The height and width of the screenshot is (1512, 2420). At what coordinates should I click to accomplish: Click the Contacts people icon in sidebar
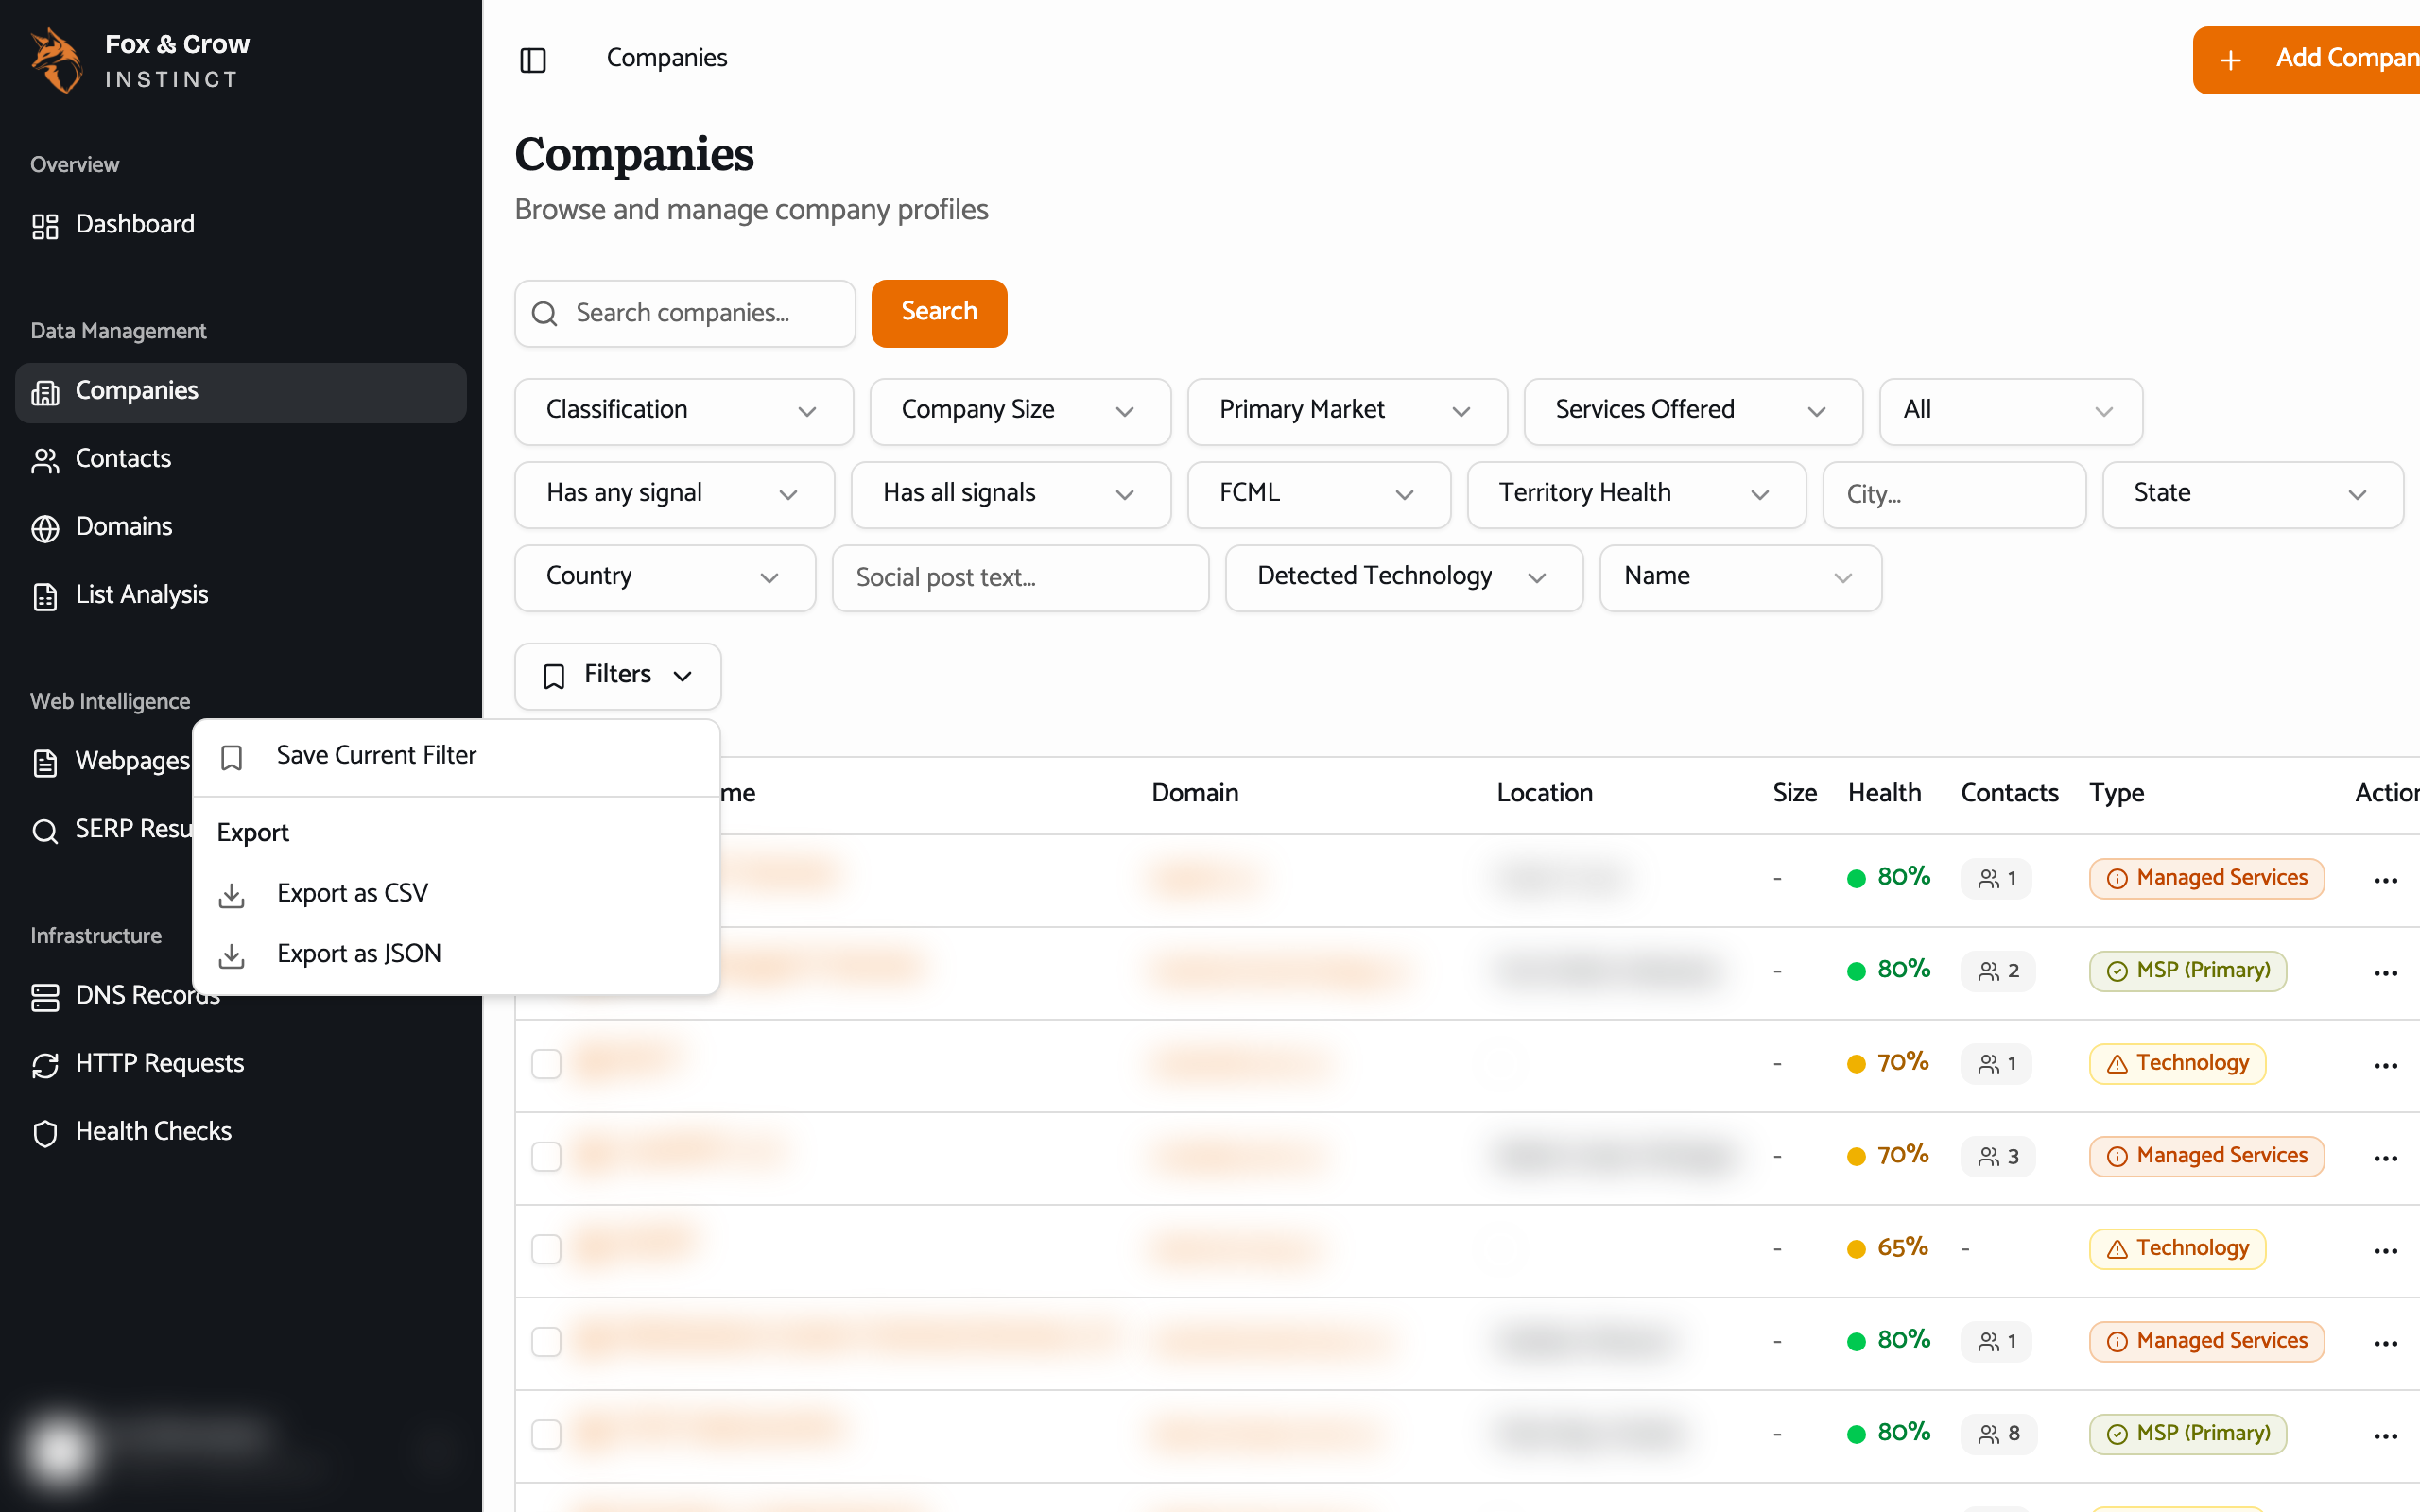pos(45,460)
